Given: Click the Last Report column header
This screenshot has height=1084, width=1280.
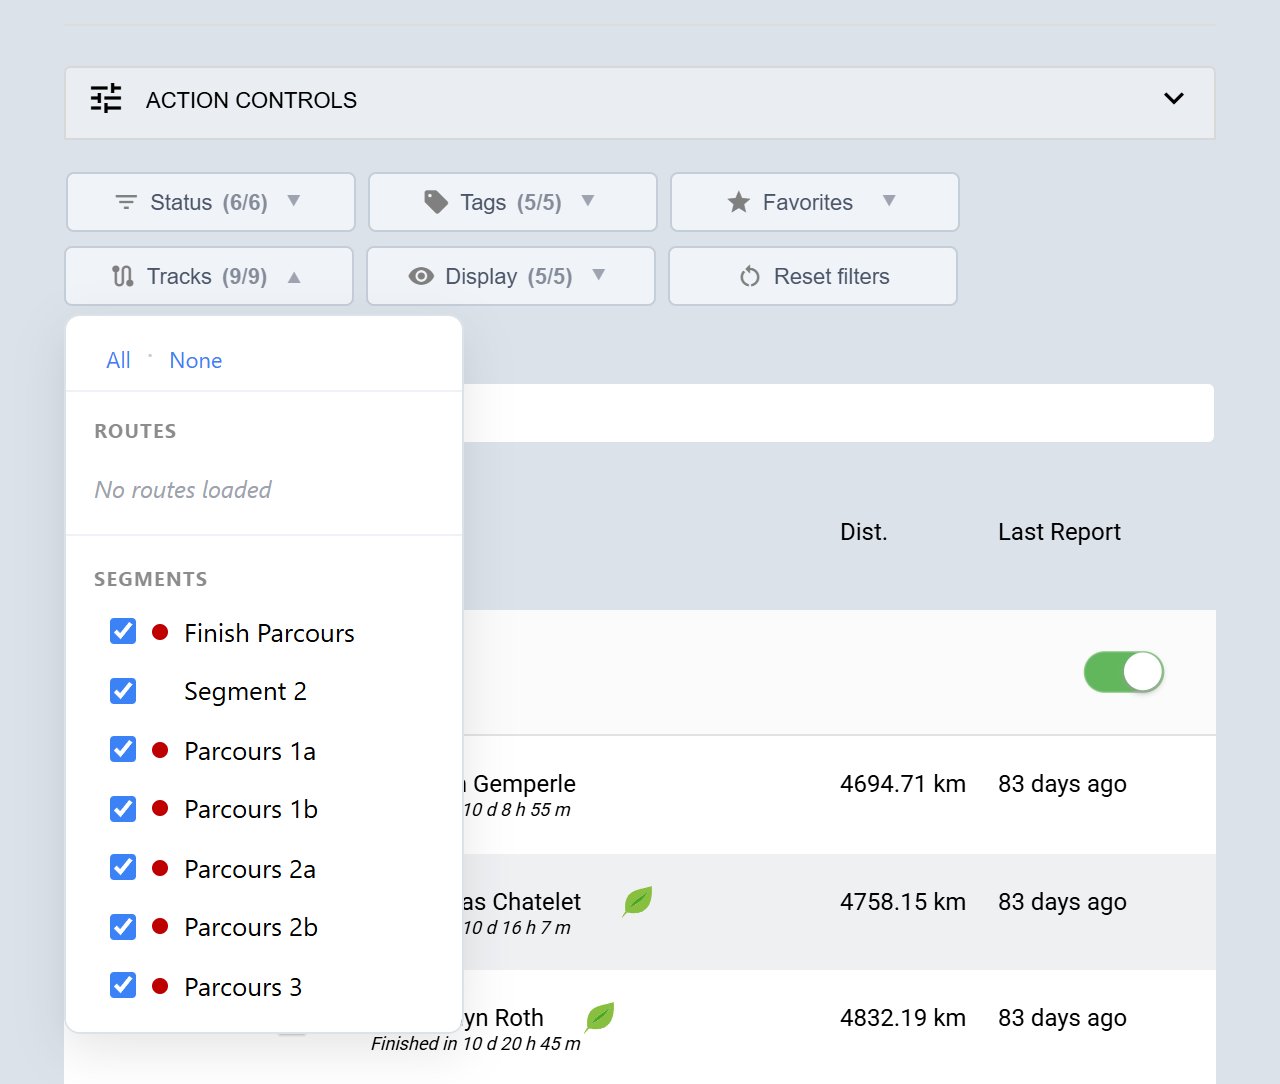Looking at the screenshot, I should 1059,532.
